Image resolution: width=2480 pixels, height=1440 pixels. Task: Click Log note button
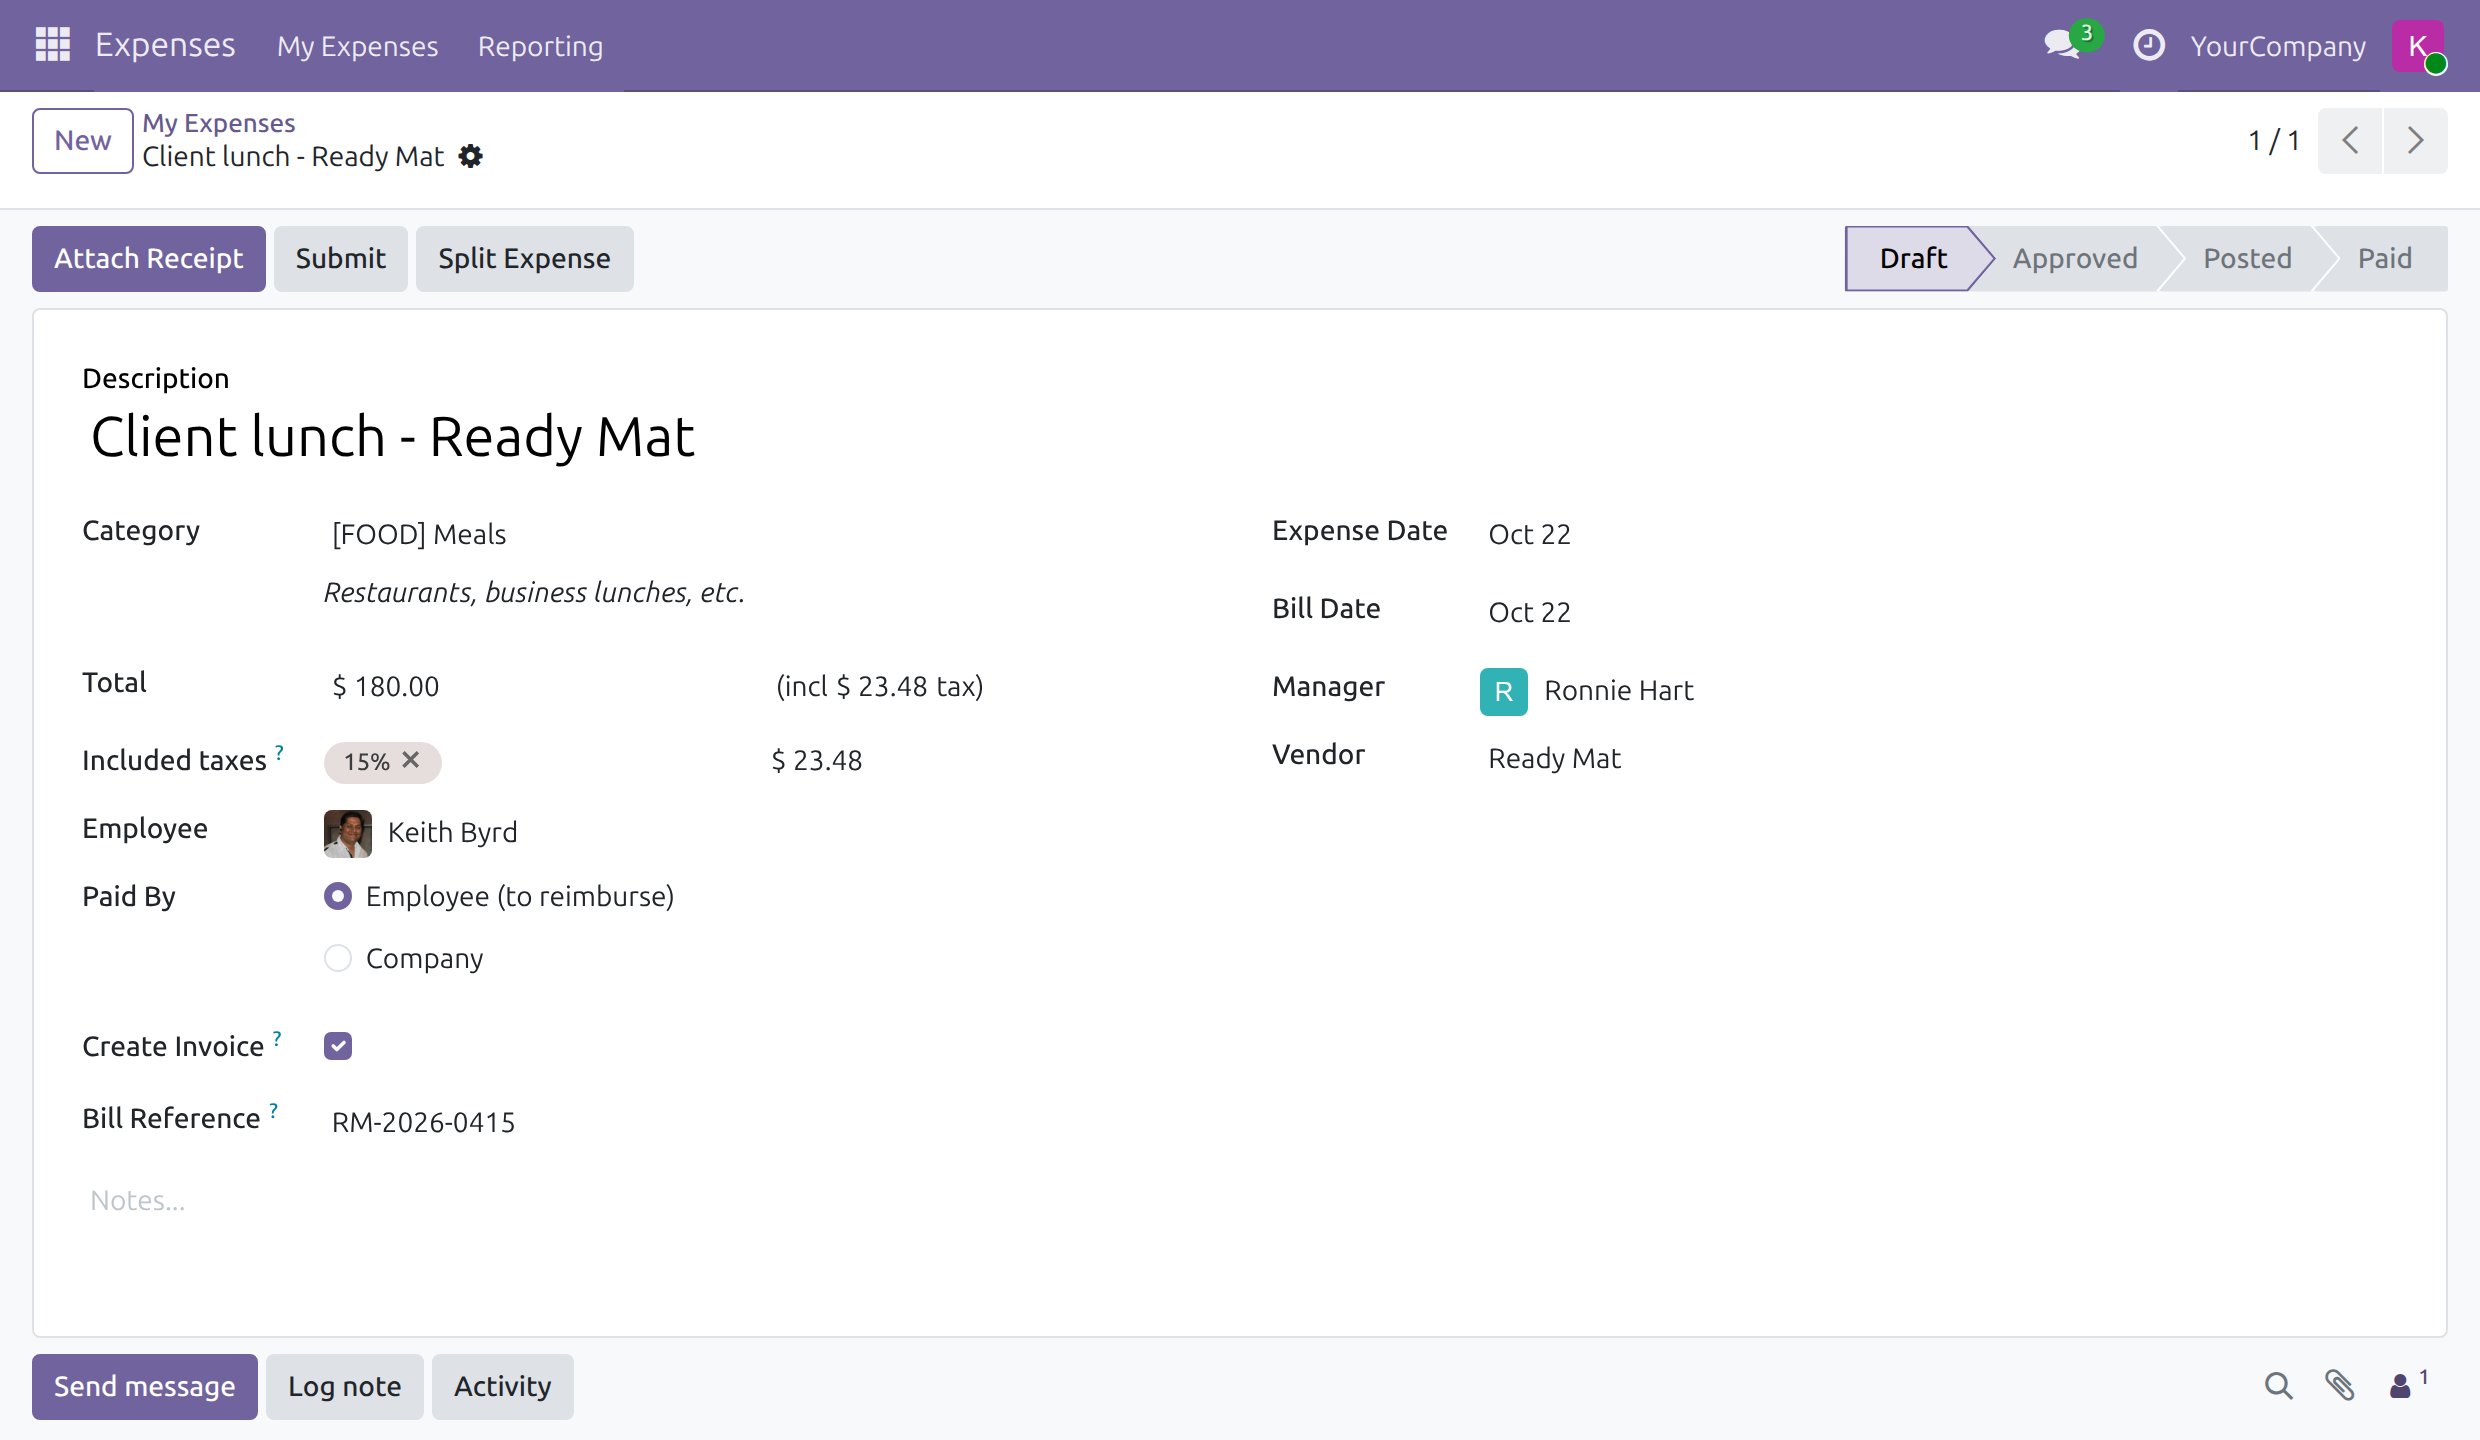pyautogui.click(x=345, y=1387)
